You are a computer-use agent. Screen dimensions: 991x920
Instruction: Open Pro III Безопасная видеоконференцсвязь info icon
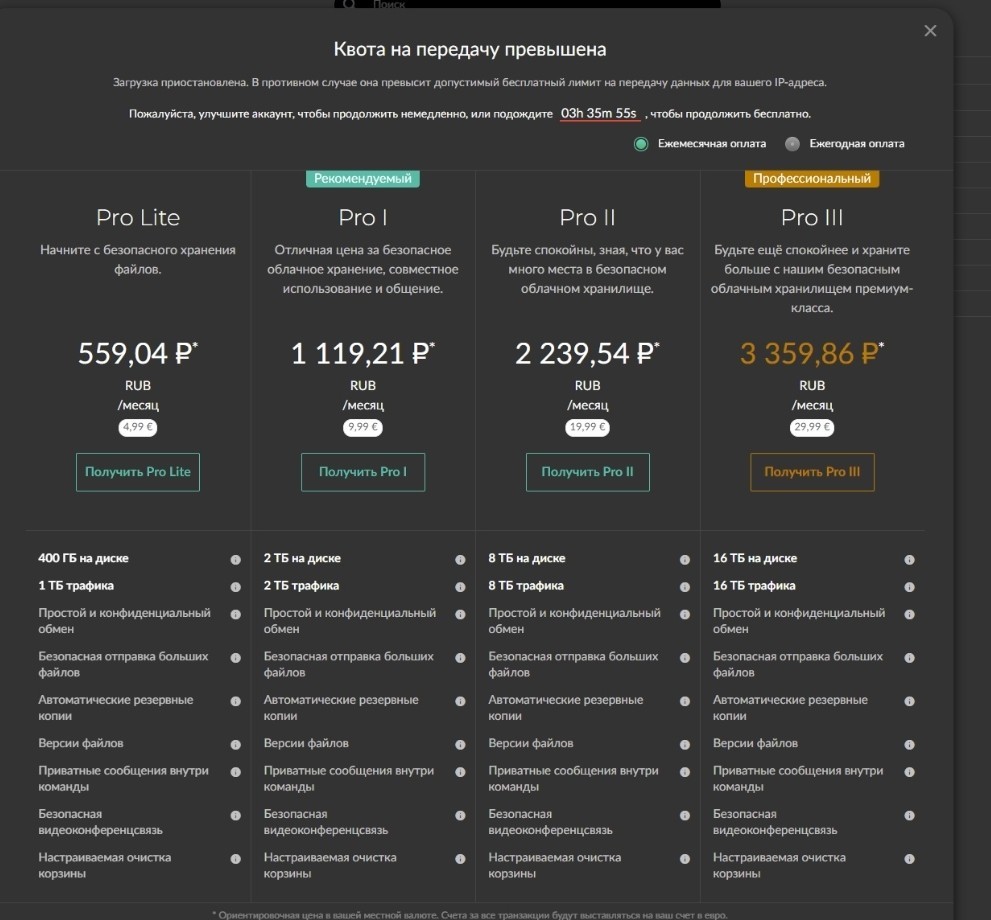tap(909, 815)
